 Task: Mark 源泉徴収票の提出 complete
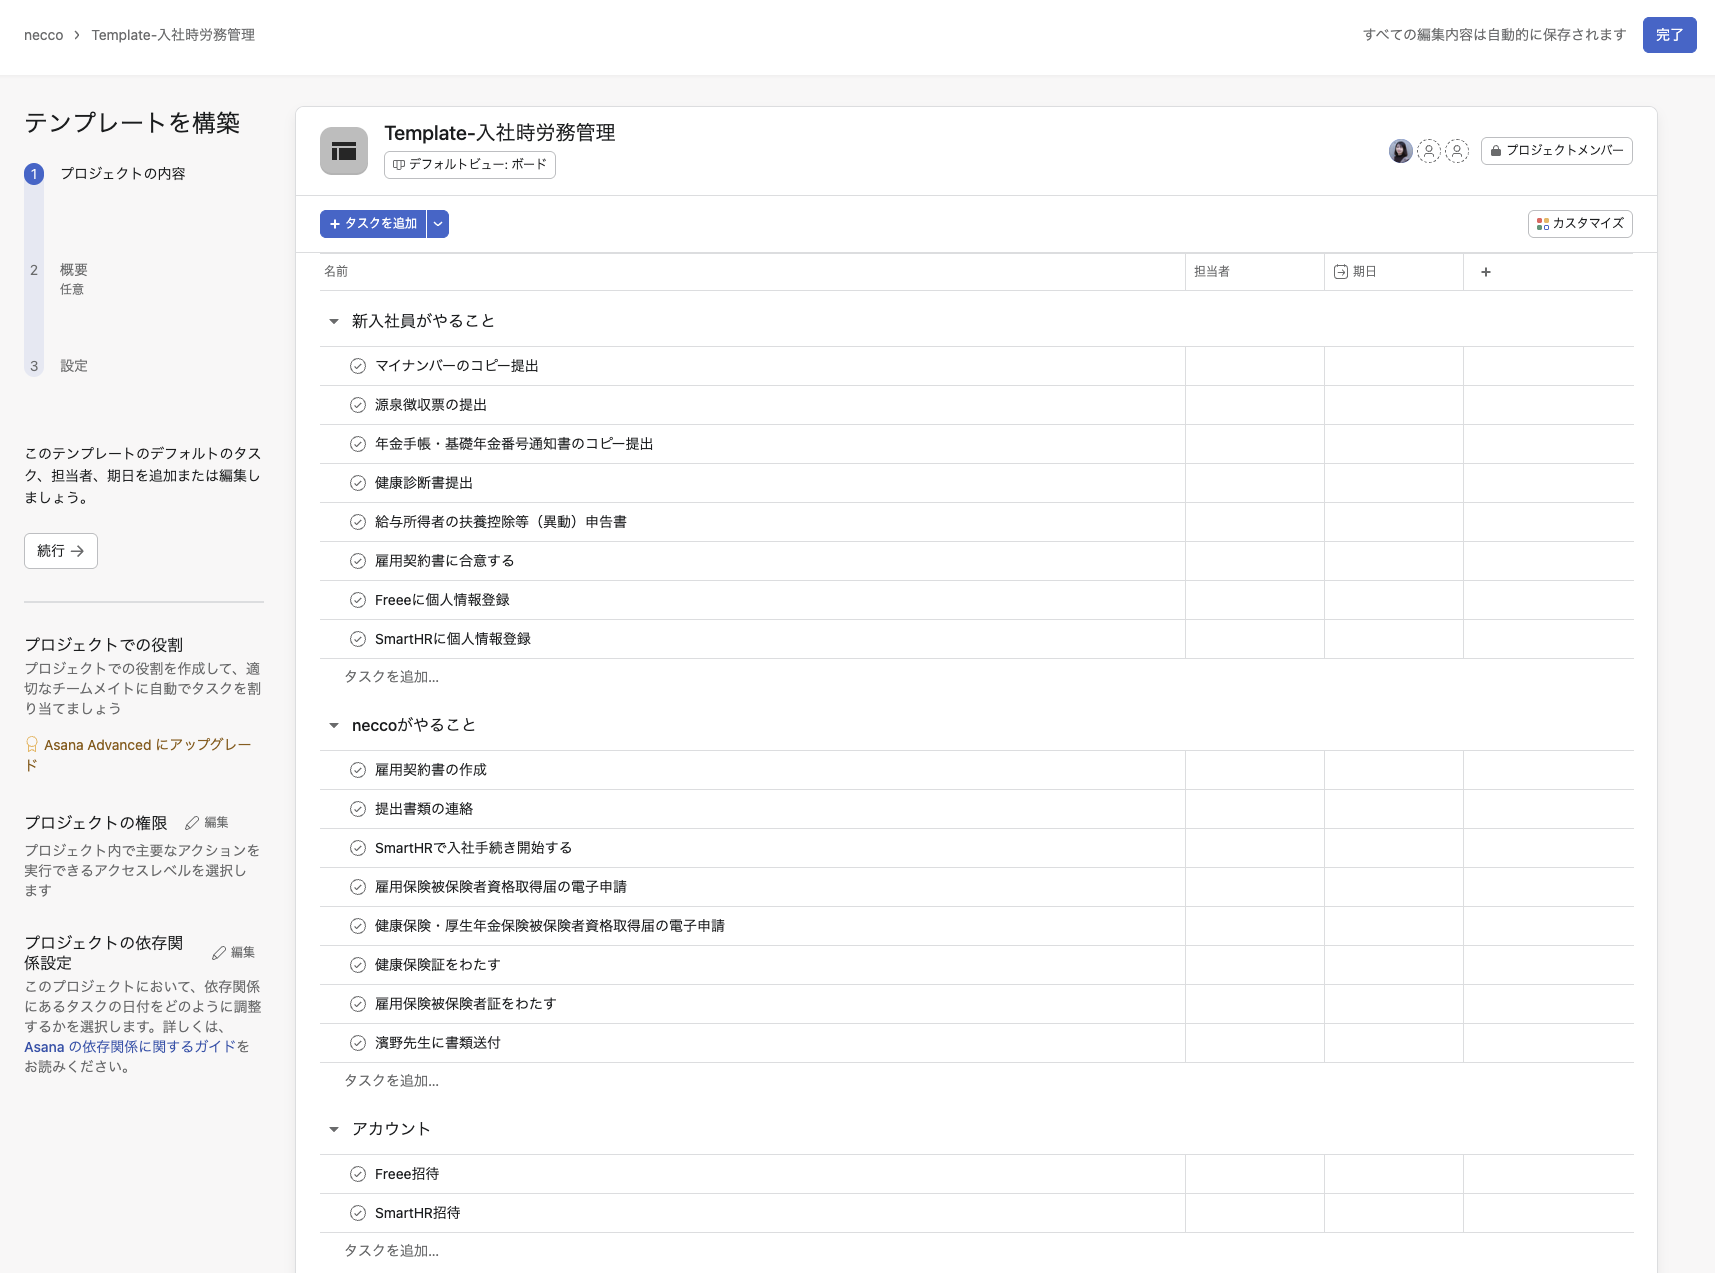358,405
